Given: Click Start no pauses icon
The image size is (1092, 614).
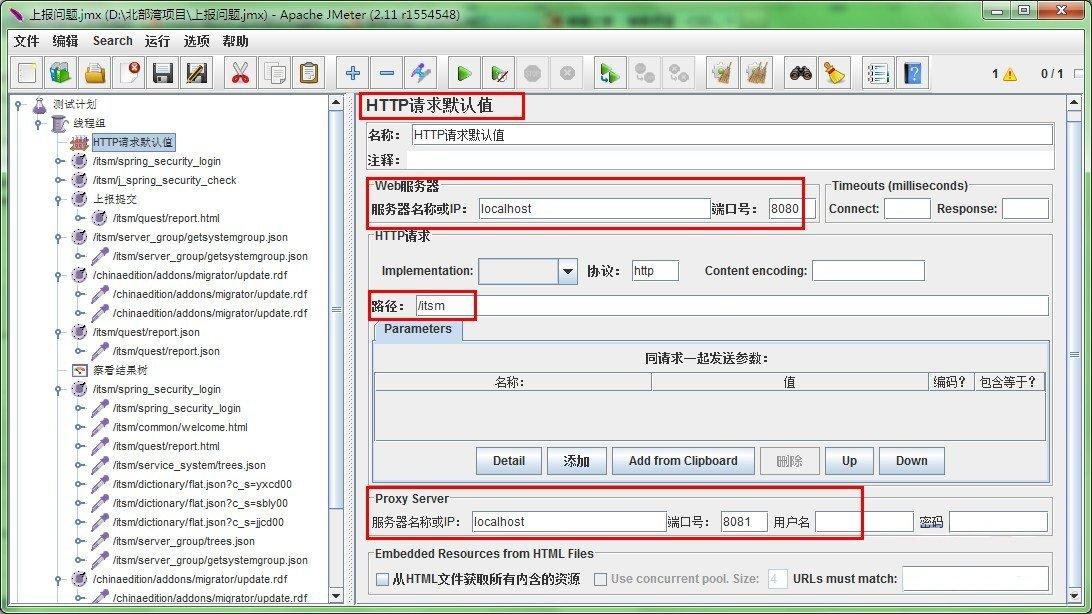Looking at the screenshot, I should pos(499,72).
